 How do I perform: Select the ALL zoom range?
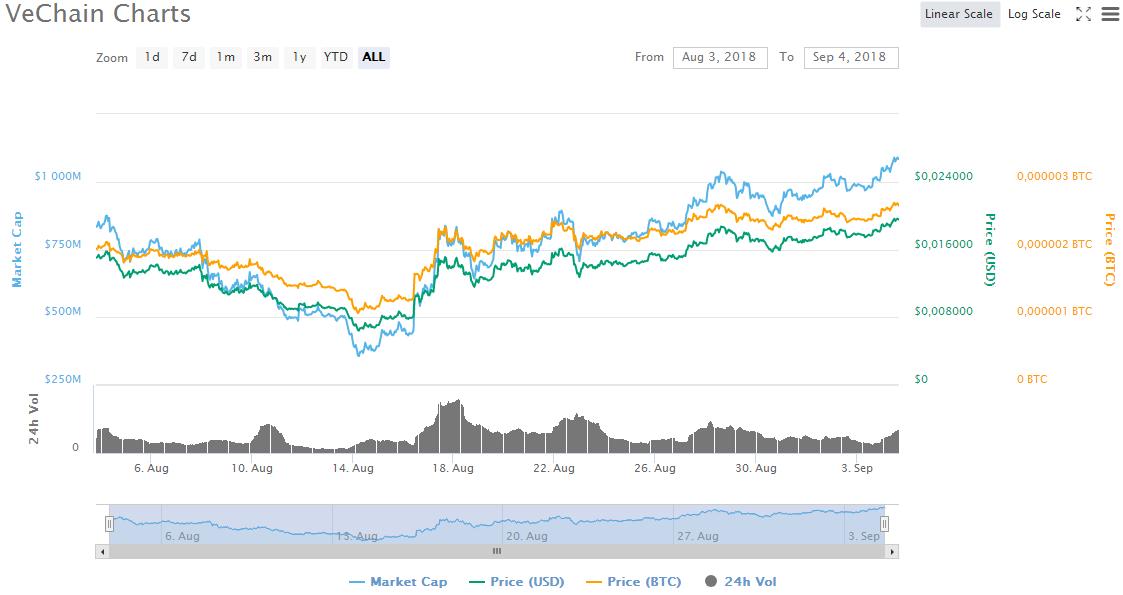click(x=374, y=57)
